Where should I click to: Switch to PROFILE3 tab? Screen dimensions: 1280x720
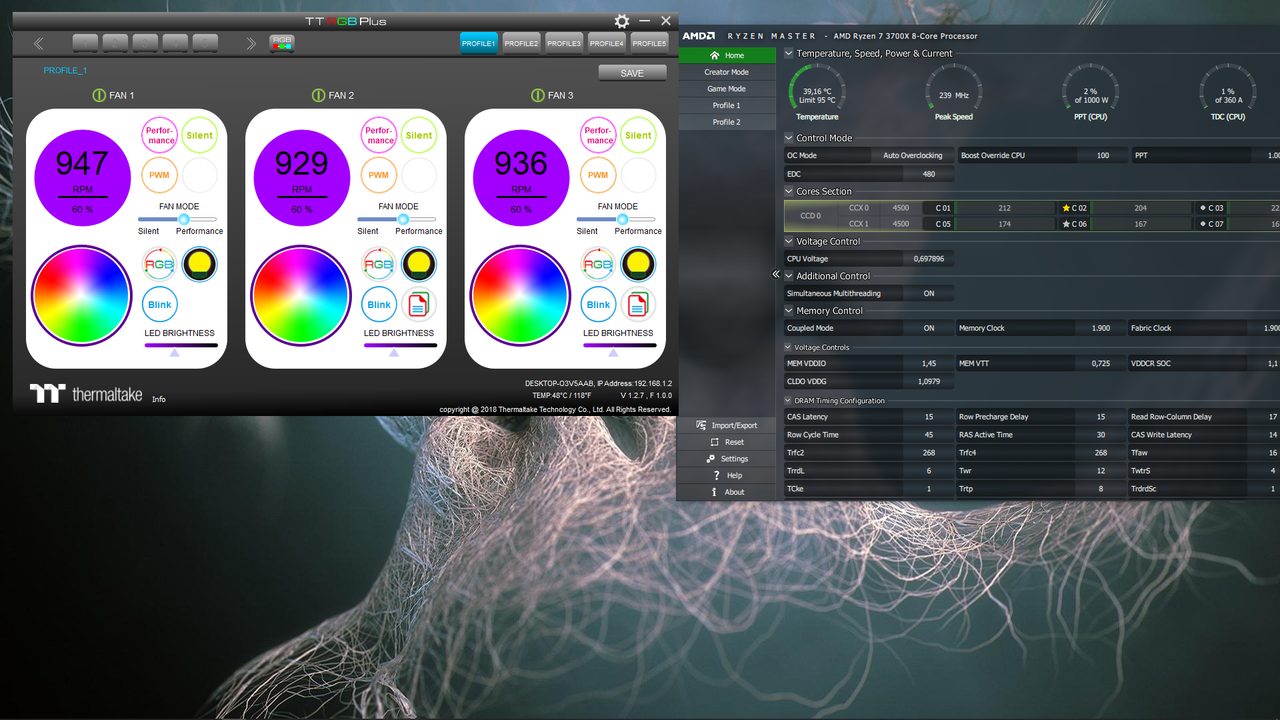(x=564, y=43)
